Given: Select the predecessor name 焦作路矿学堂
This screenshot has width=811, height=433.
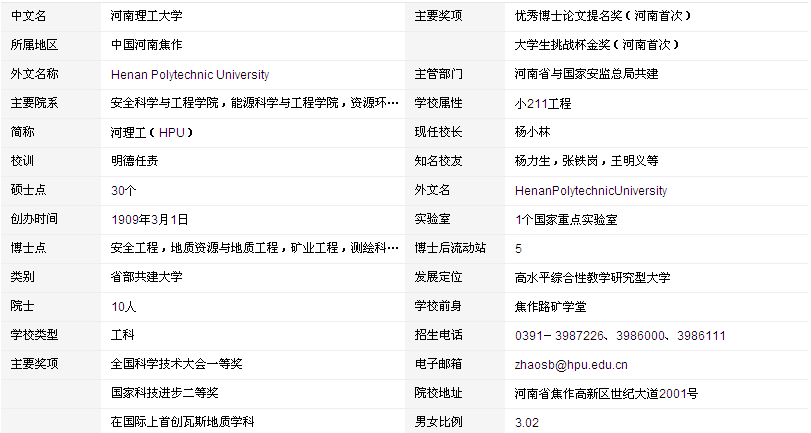Looking at the screenshot, I should point(550,306).
